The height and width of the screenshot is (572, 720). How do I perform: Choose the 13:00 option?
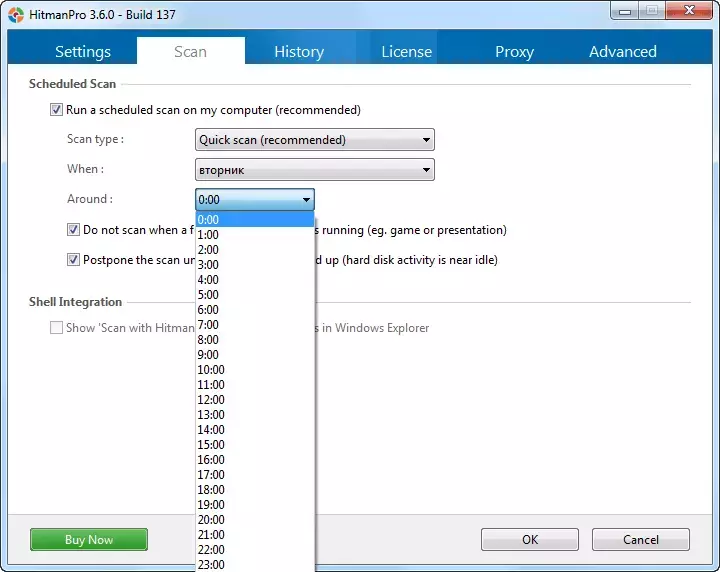click(255, 415)
